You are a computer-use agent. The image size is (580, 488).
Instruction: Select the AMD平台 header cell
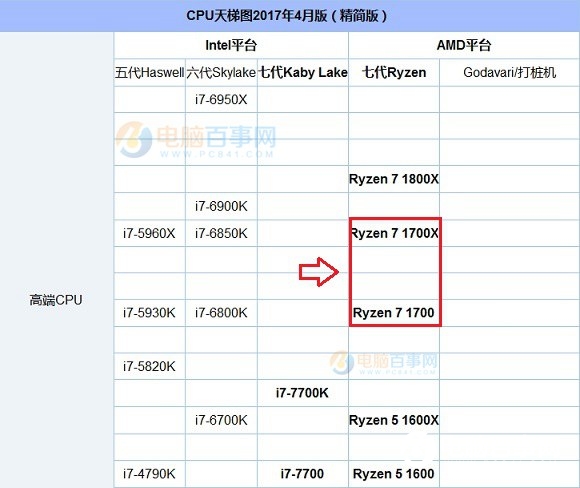click(x=464, y=45)
